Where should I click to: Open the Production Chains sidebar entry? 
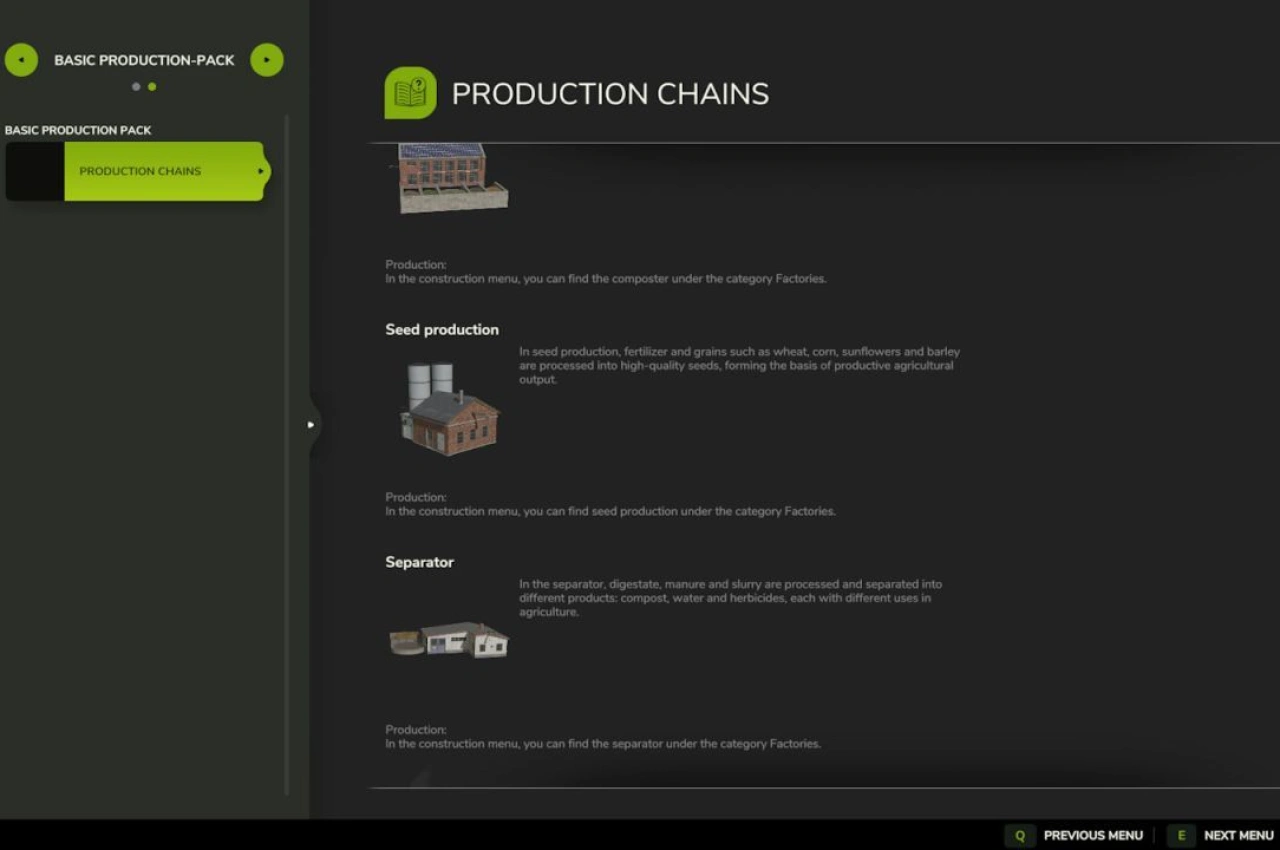click(x=140, y=171)
